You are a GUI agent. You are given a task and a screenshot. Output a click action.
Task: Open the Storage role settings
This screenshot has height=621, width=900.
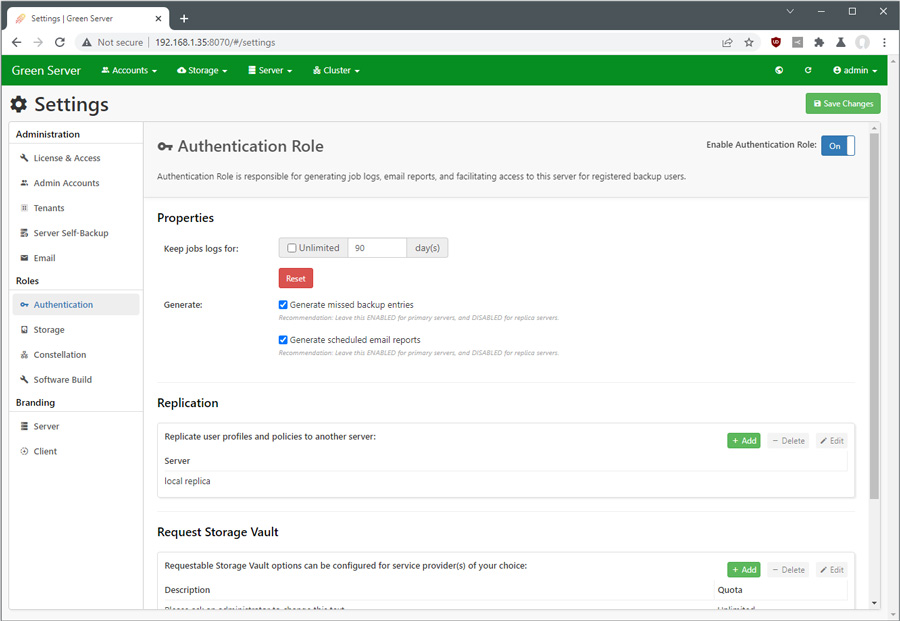click(76, 330)
